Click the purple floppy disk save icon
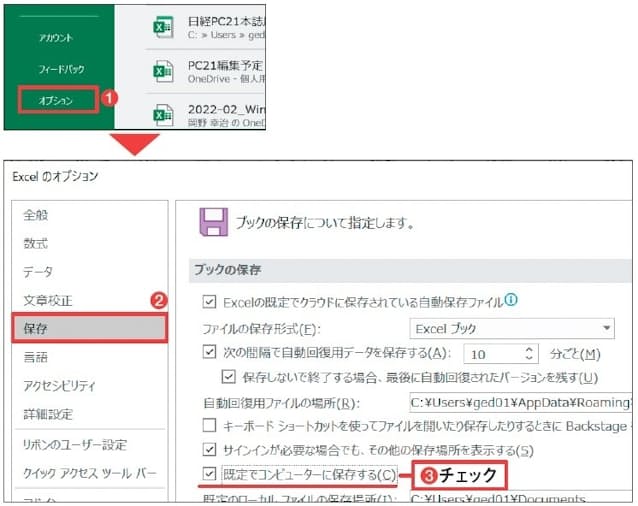Image resolution: width=638 pixels, height=506 pixels. point(211,224)
